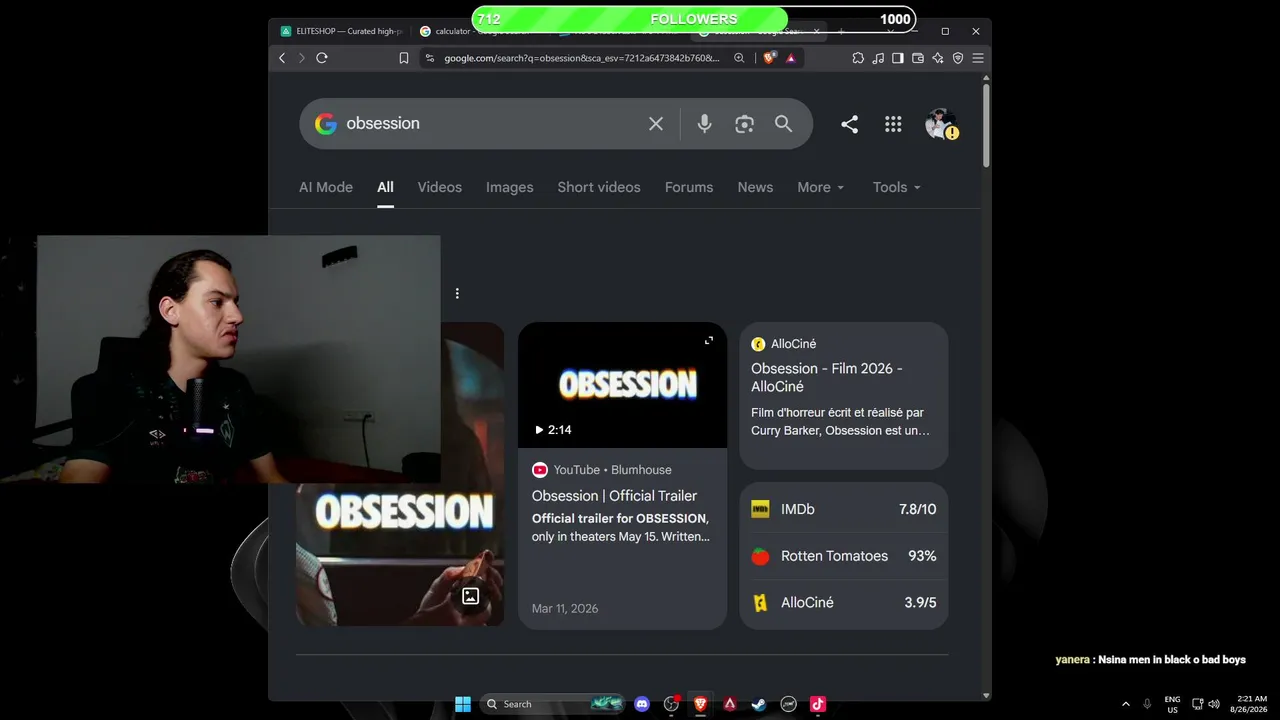1280x720 pixels.
Task: Click the taskbar Search box
Action: click(553, 704)
